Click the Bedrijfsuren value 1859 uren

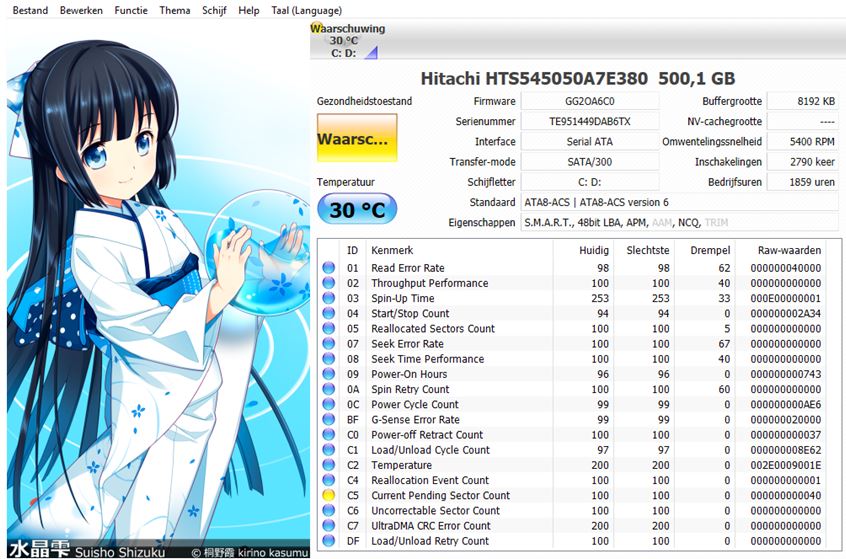(x=803, y=182)
